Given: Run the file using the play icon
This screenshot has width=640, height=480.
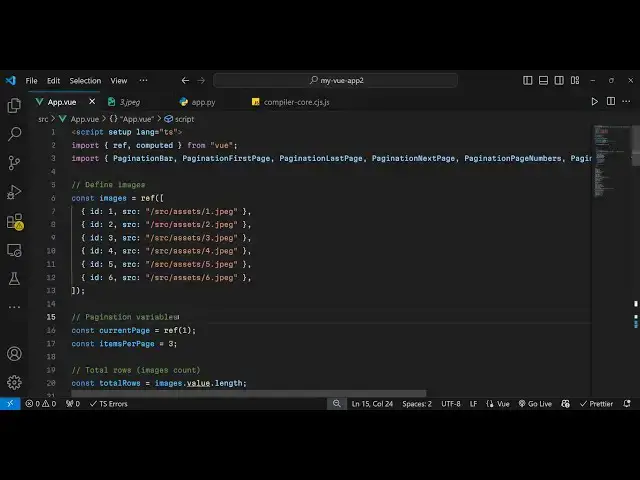Looking at the screenshot, I should click(594, 102).
